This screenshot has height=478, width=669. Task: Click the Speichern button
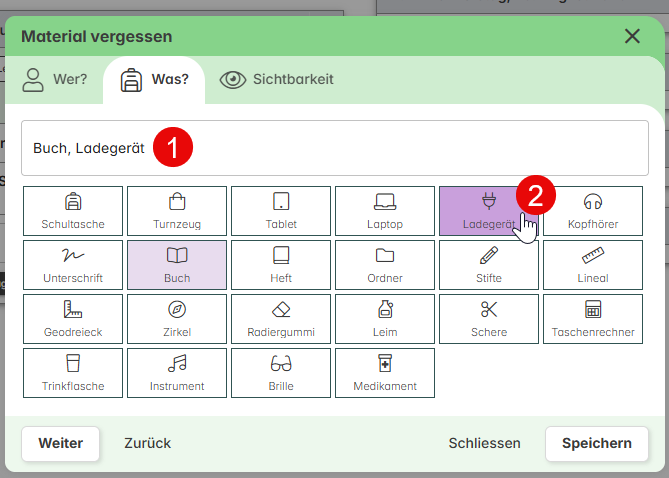[596, 443]
